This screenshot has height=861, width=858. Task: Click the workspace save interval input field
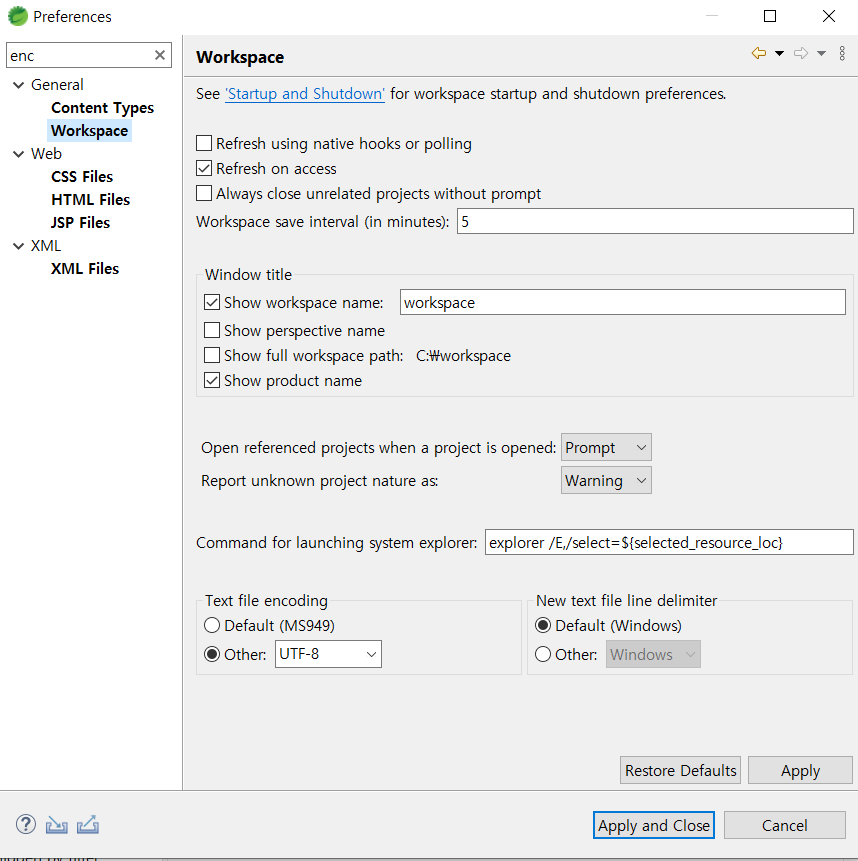[x=655, y=221]
